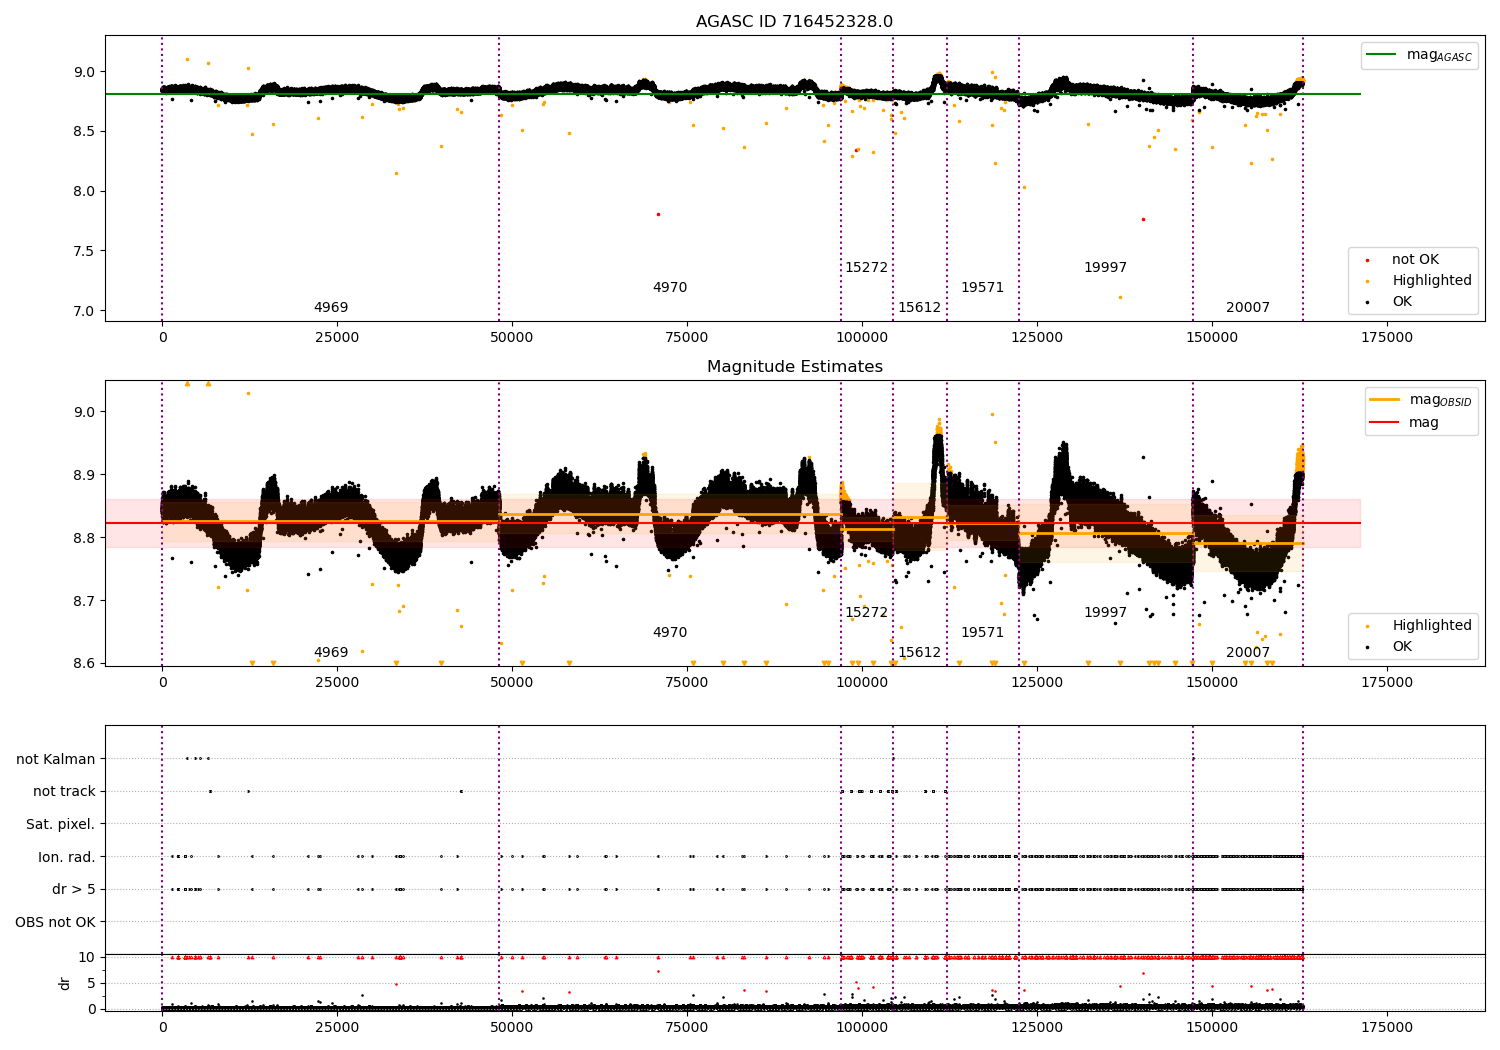Click 'Highlighted' in the Magnitude Estimates legend
The width and height of the screenshot is (1500, 1050).
coord(1431,626)
